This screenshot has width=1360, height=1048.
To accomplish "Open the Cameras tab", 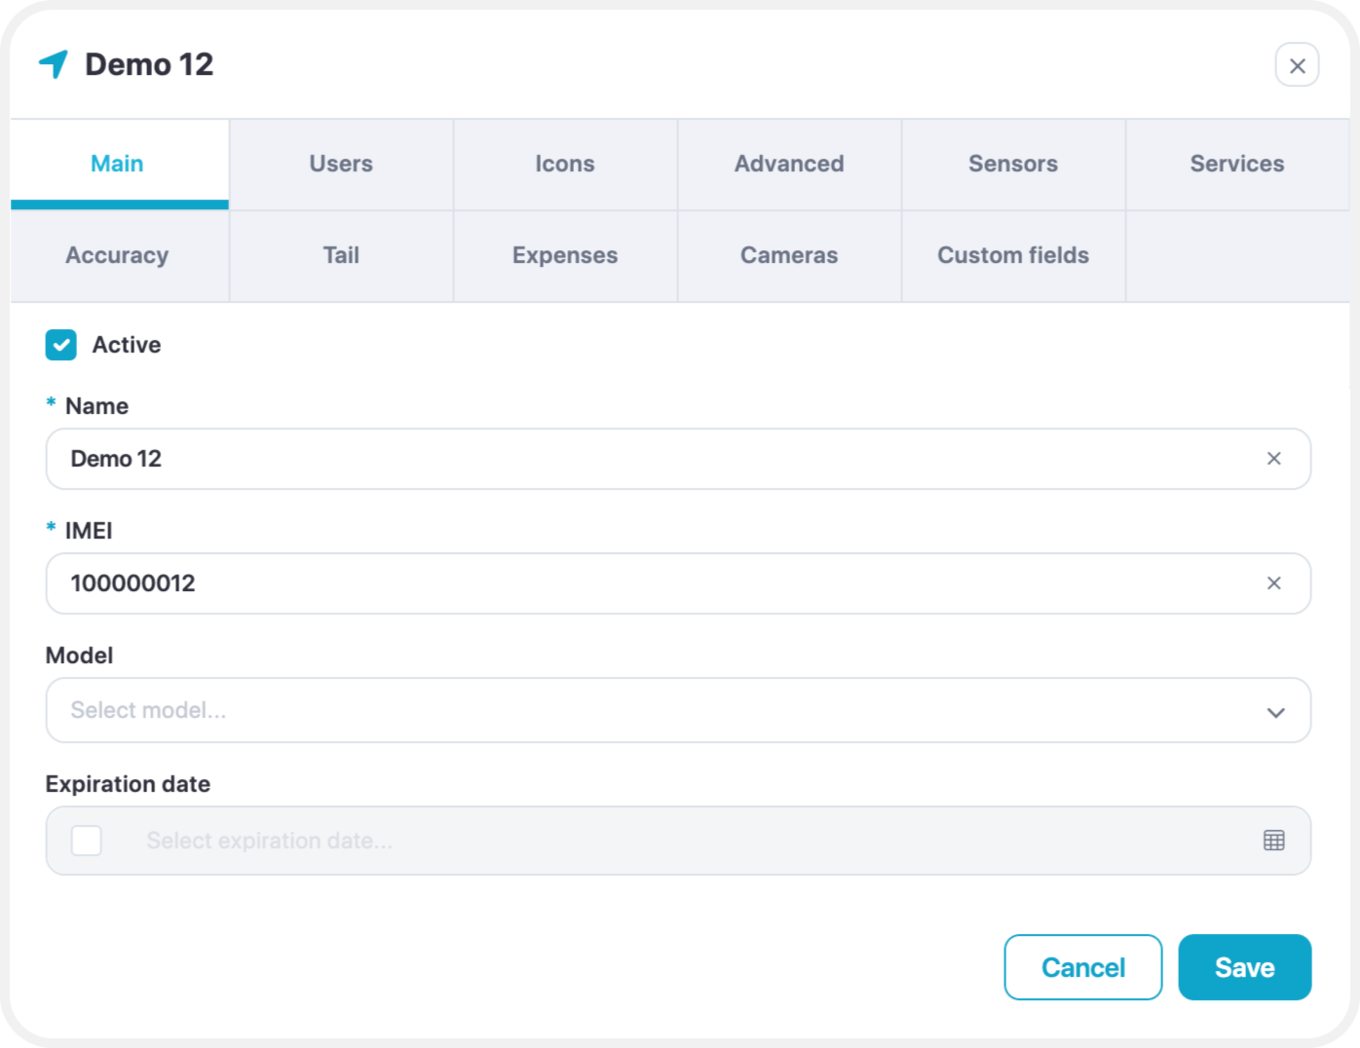I will point(789,256).
